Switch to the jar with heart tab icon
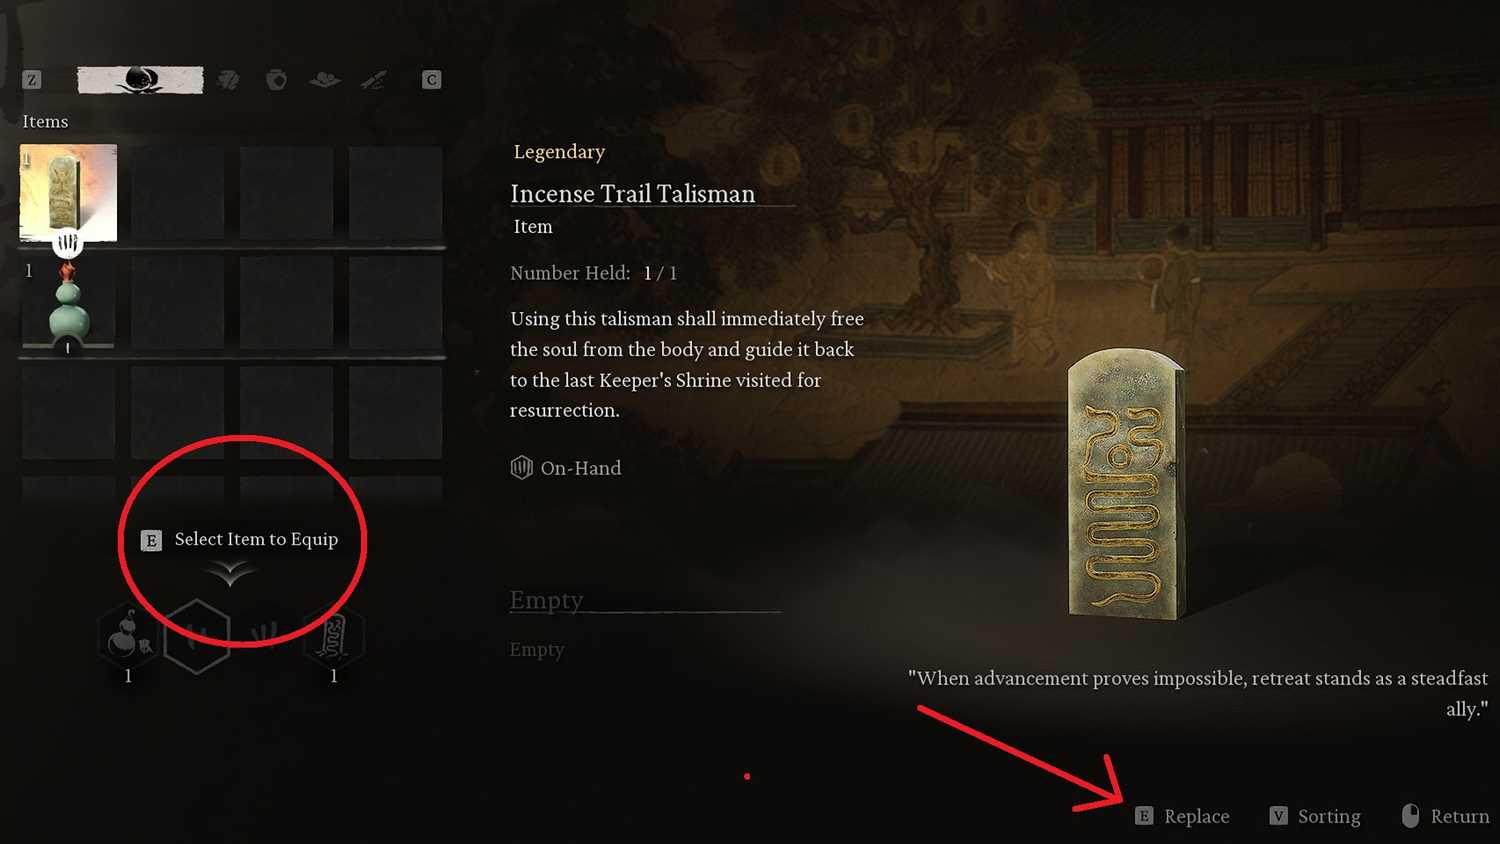Image resolution: width=1500 pixels, height=844 pixels. (277, 80)
